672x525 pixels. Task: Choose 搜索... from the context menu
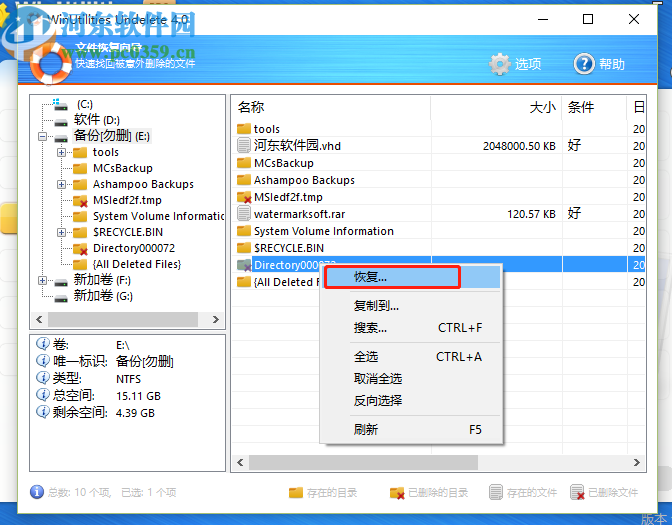411,328
